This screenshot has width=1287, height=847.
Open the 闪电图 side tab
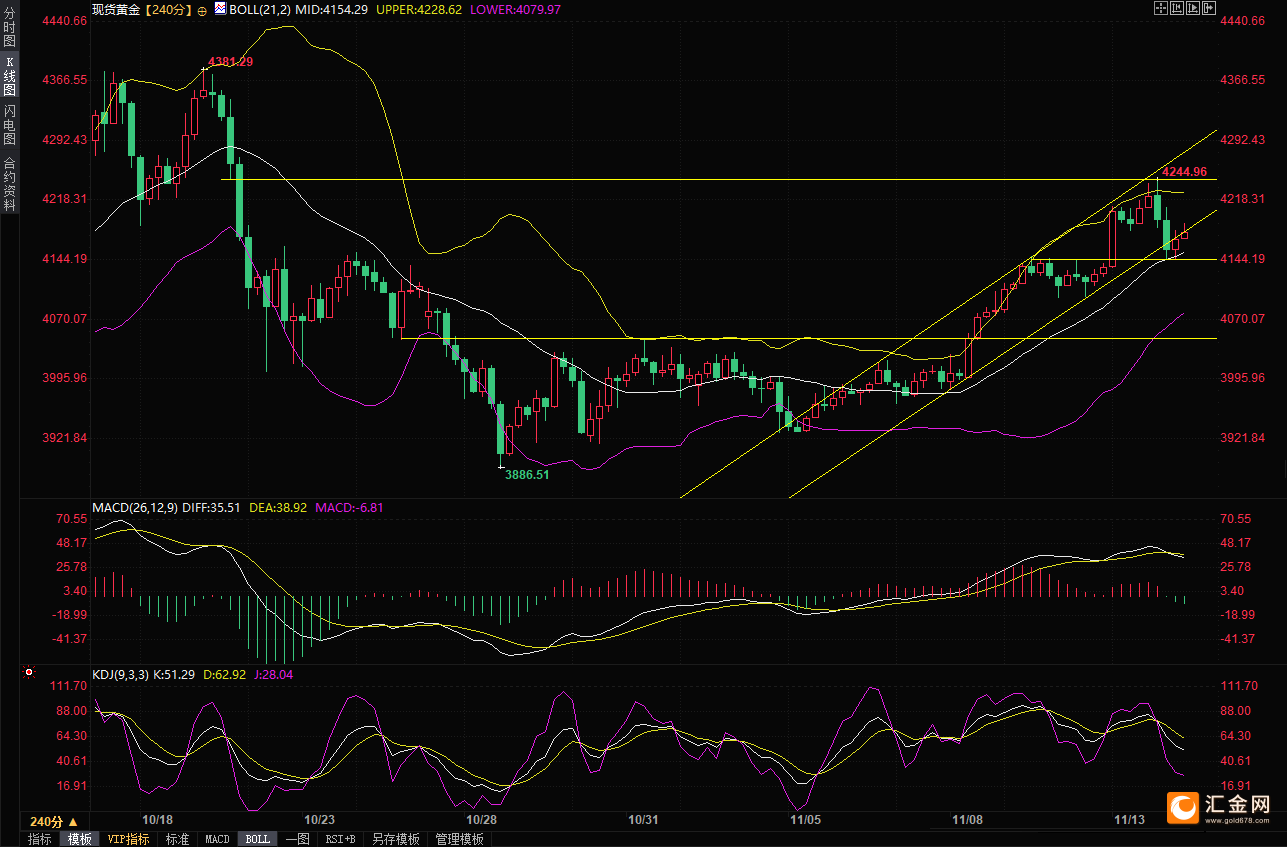point(10,125)
